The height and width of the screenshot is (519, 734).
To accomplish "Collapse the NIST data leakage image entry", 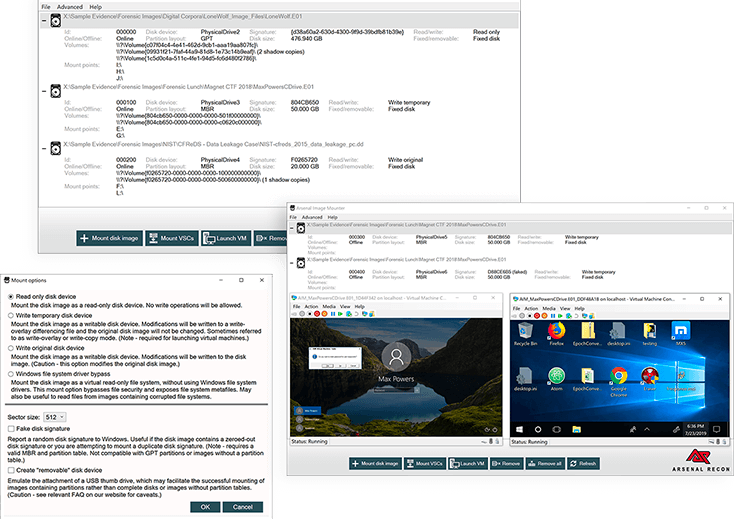I will coord(44,148).
